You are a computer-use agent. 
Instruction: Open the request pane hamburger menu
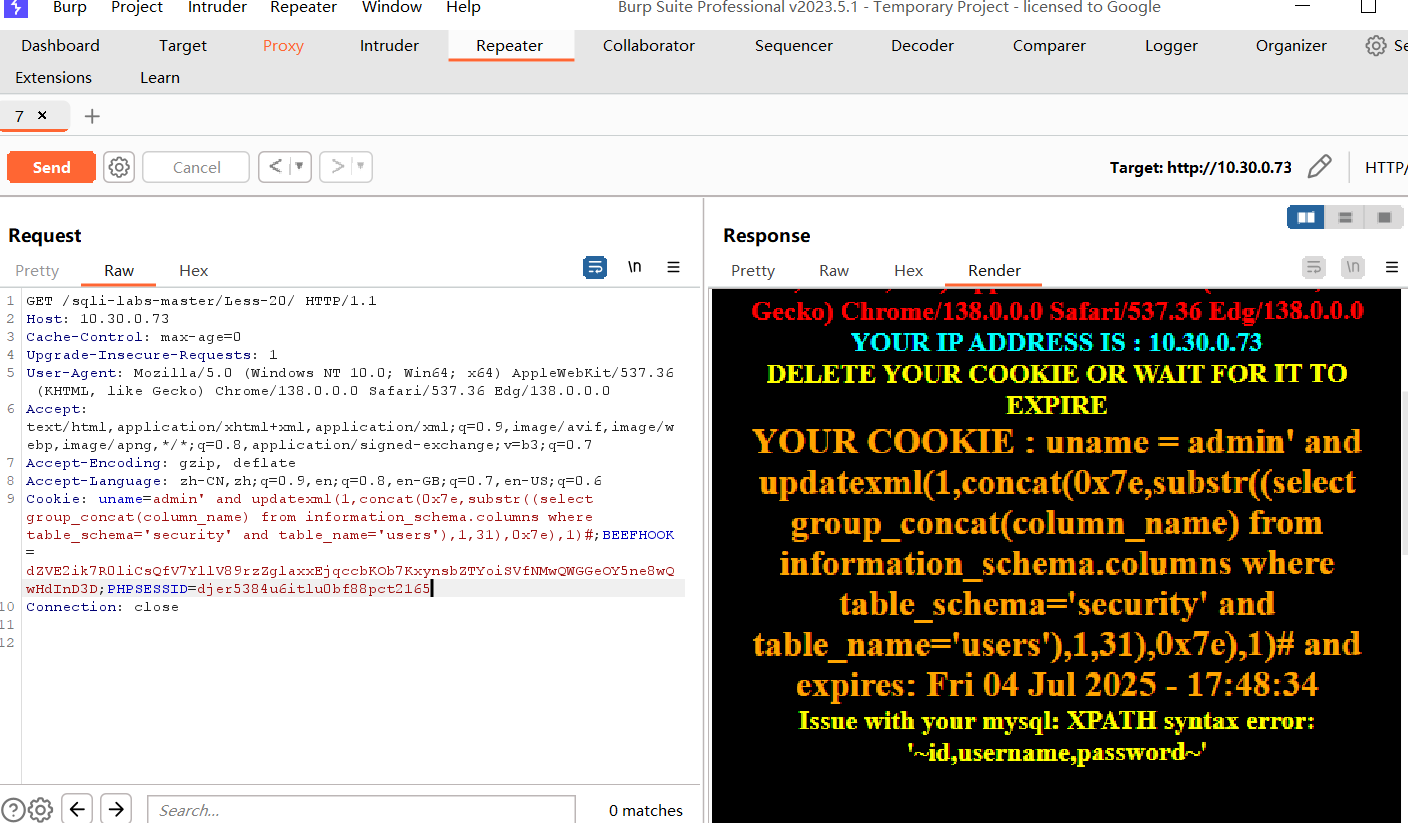point(674,267)
